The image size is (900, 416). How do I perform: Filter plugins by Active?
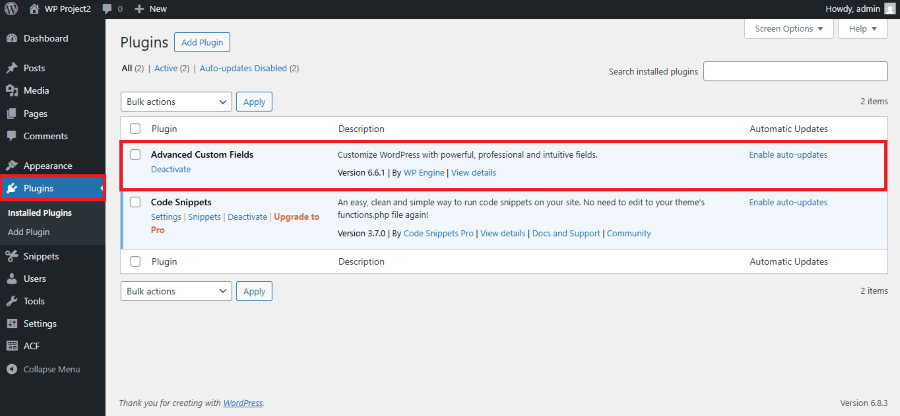tap(165, 68)
